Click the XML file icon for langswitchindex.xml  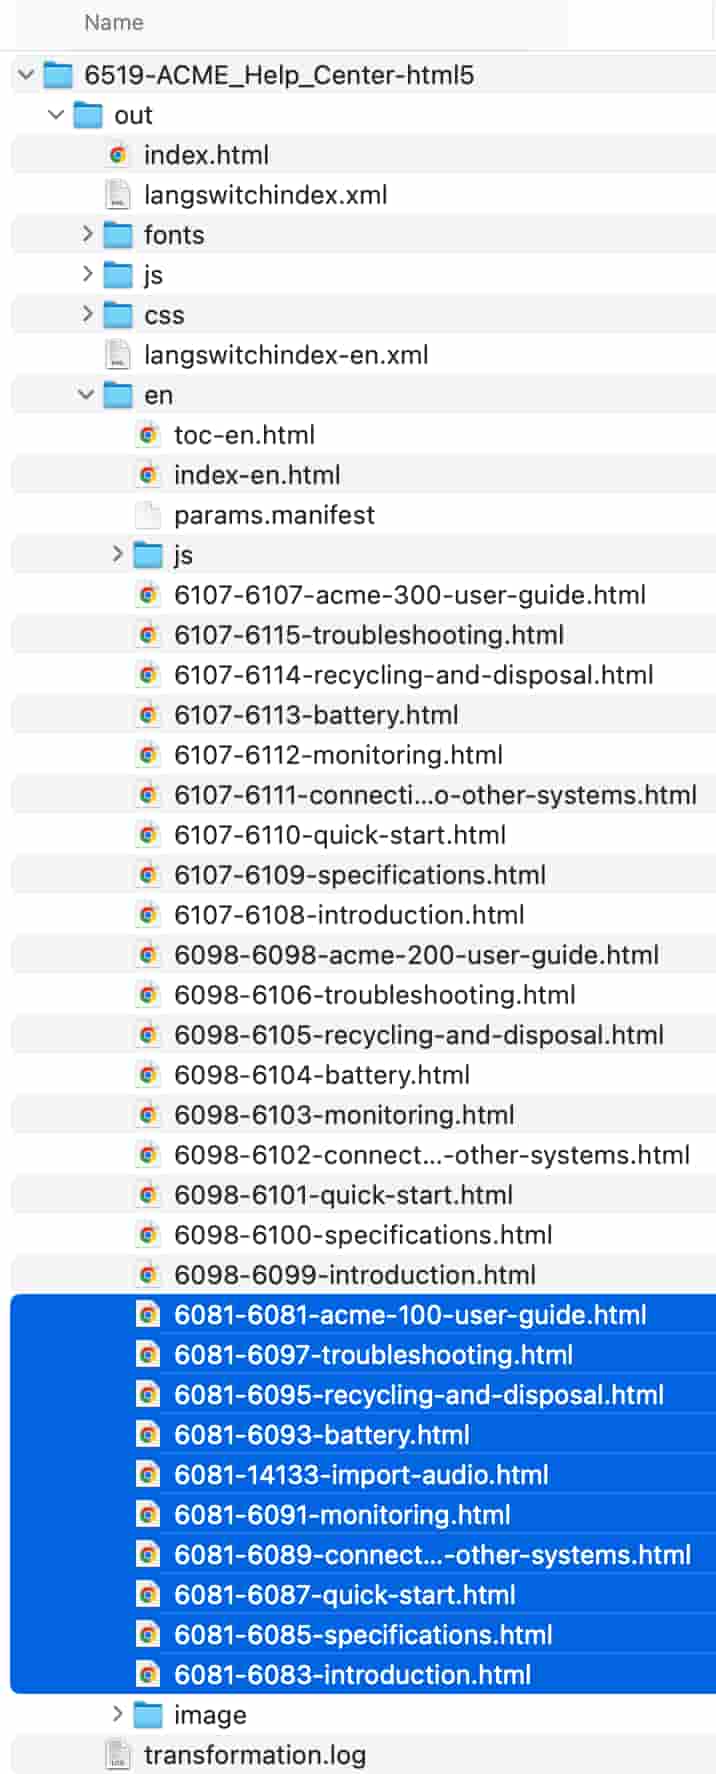click(x=118, y=195)
